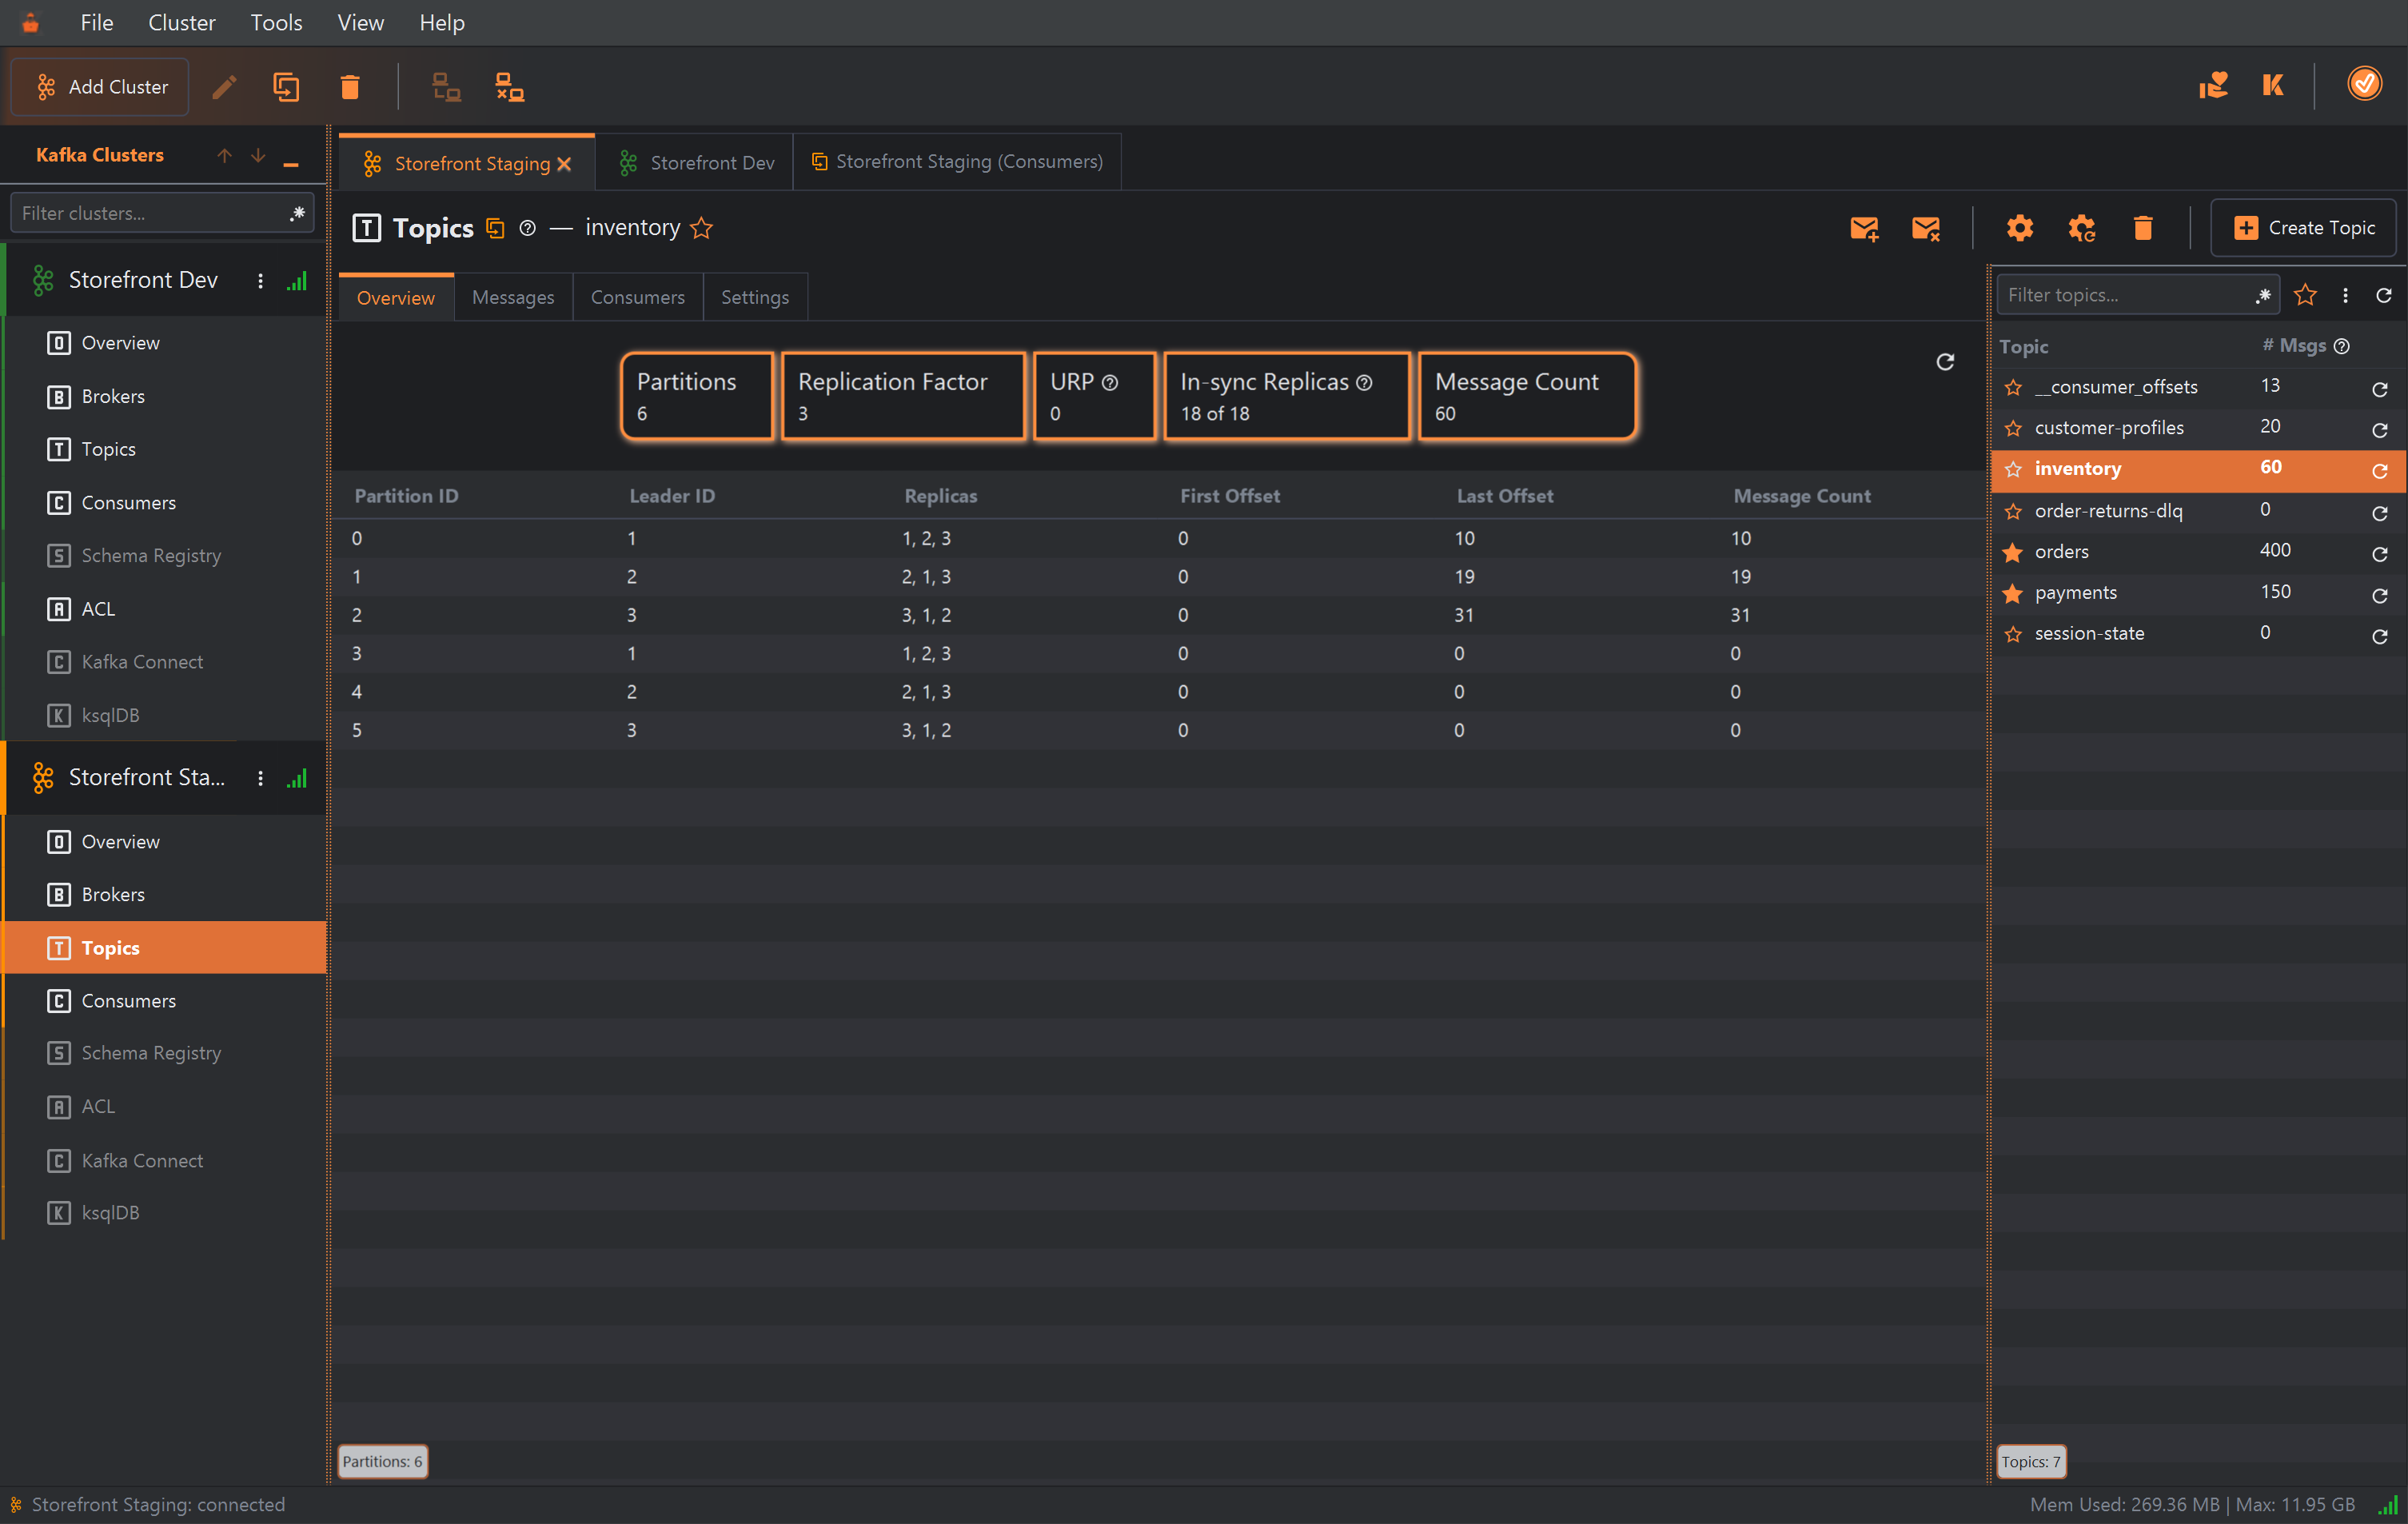Click the connect cluster toolbar icon
Image resolution: width=2408 pixels, height=1524 pixels.
tap(446, 87)
